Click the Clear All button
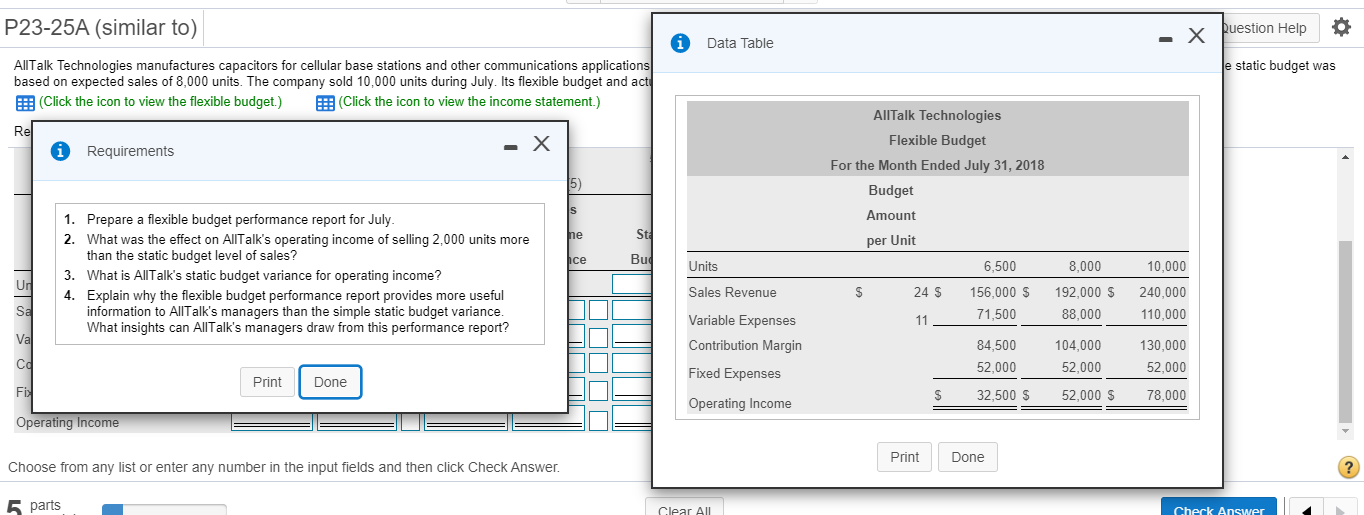 click(684, 508)
